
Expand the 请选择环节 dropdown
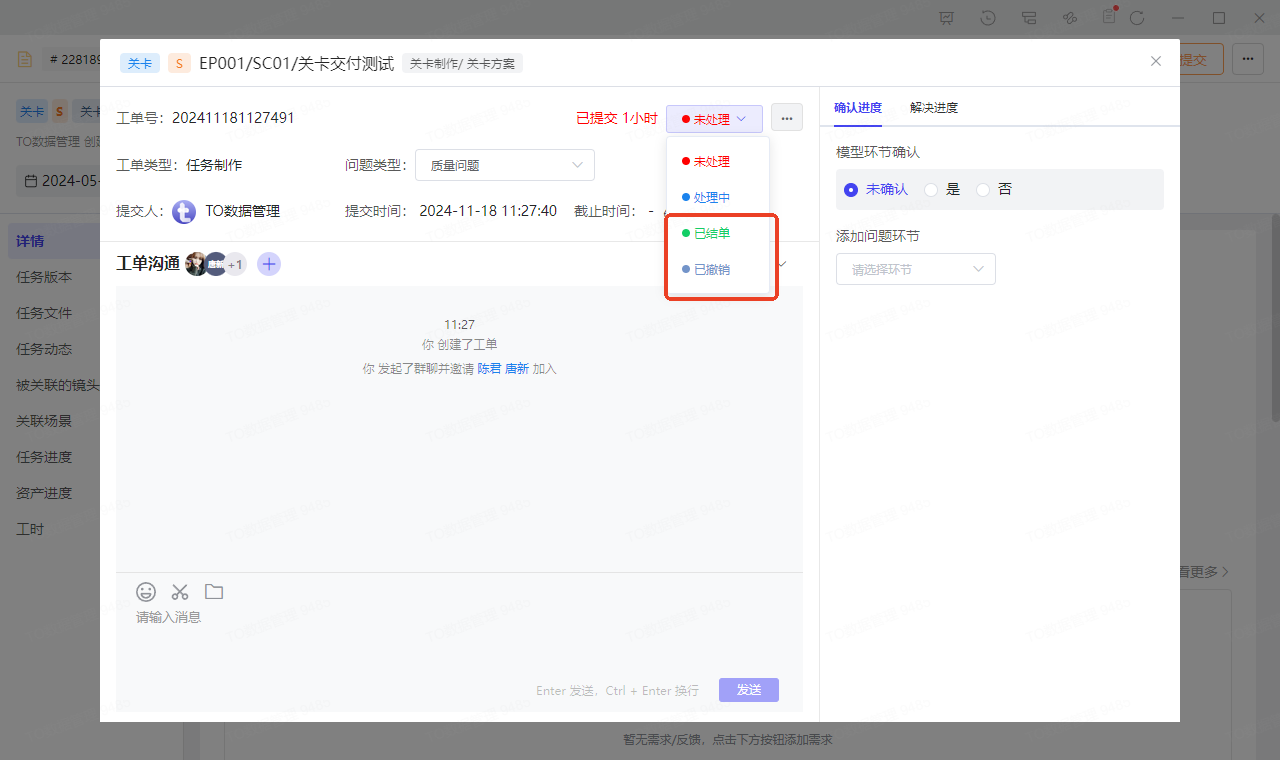pos(915,269)
